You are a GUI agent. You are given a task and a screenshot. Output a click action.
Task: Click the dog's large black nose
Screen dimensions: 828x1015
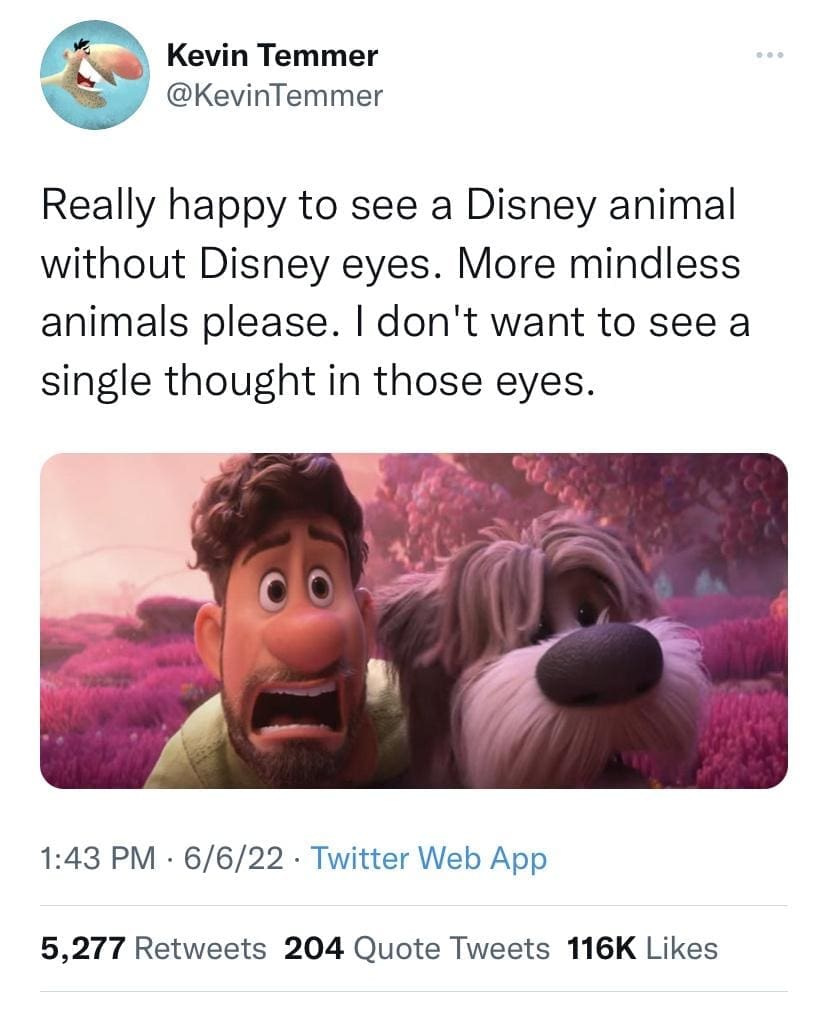tap(598, 664)
